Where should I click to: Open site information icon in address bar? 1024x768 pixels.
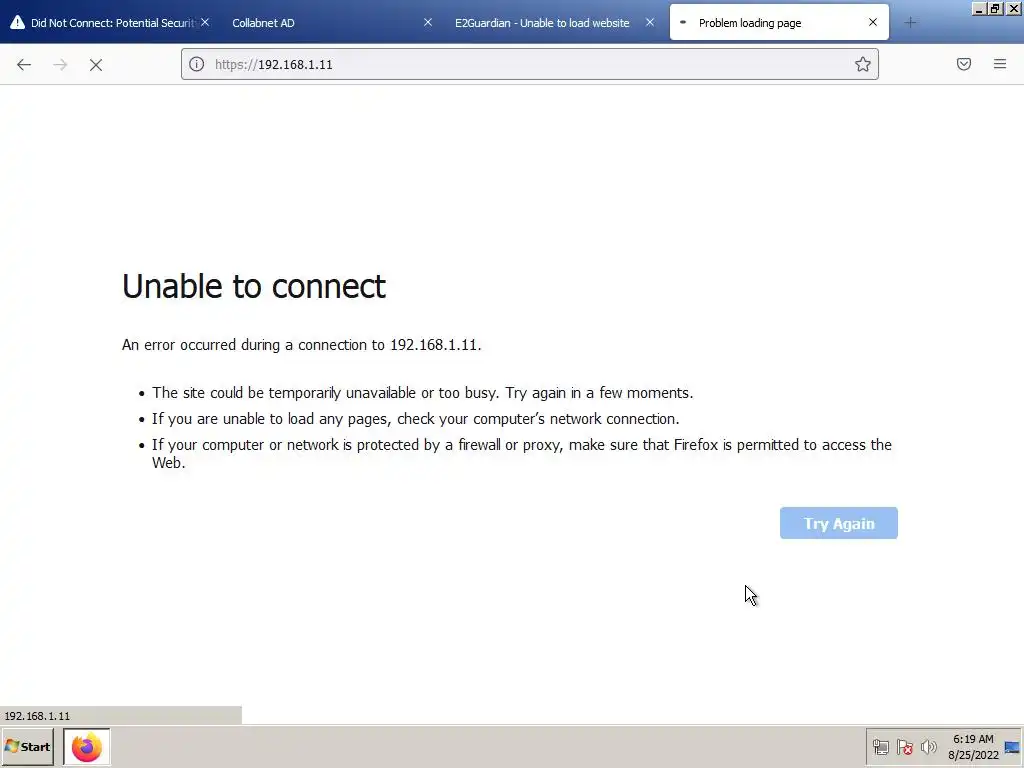point(197,64)
